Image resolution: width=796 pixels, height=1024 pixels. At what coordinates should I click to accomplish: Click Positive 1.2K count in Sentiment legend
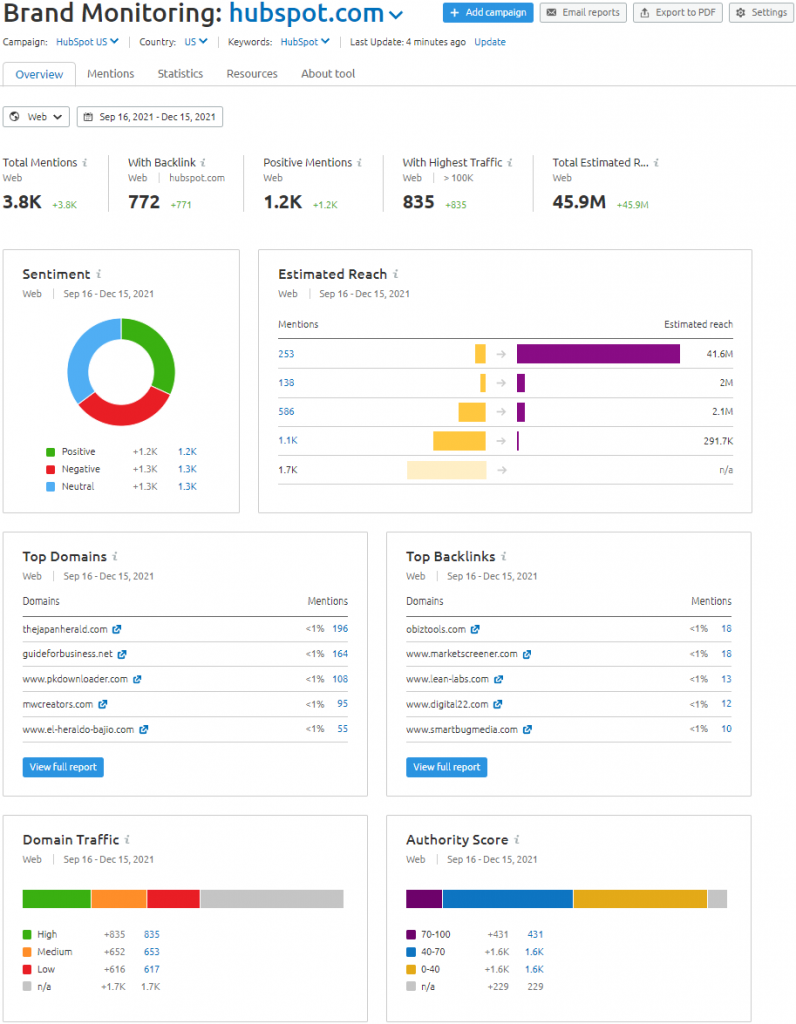pyautogui.click(x=187, y=452)
